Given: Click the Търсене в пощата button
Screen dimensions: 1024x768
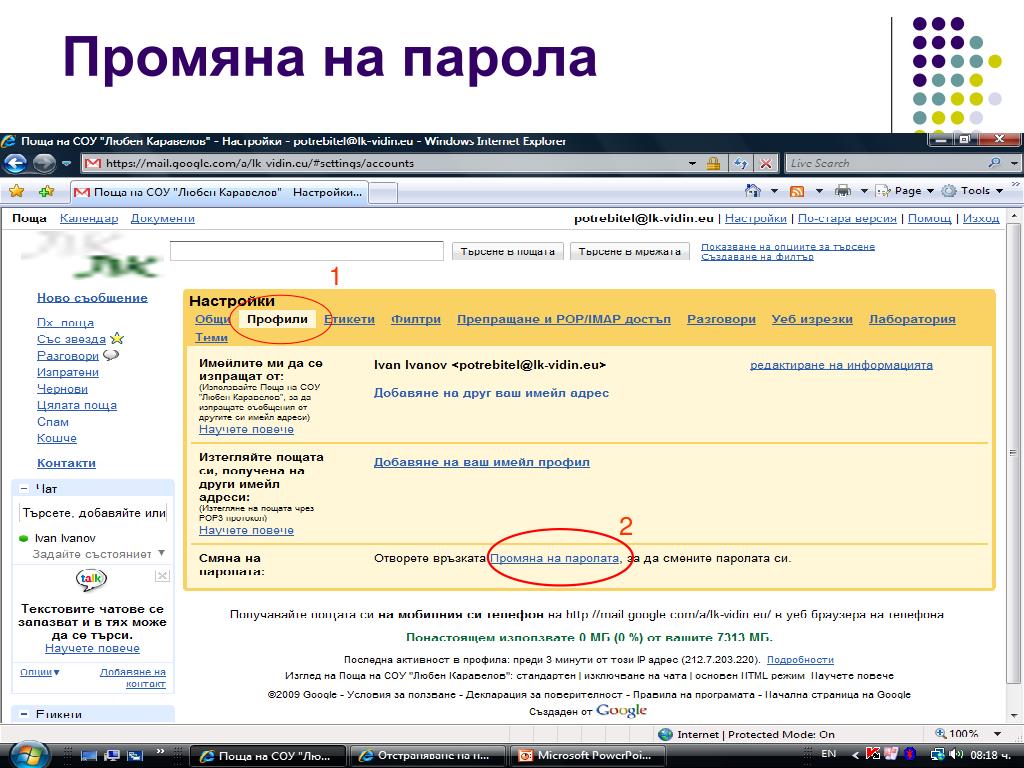Looking at the screenshot, I should [x=507, y=251].
